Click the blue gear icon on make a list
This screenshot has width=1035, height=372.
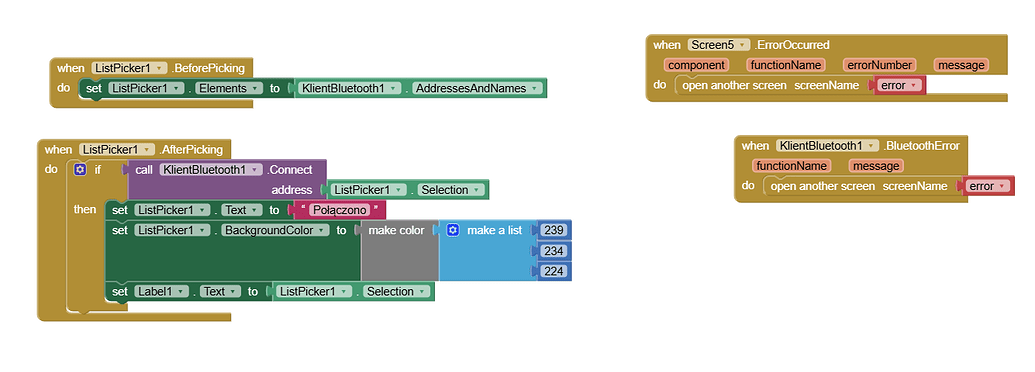(453, 230)
